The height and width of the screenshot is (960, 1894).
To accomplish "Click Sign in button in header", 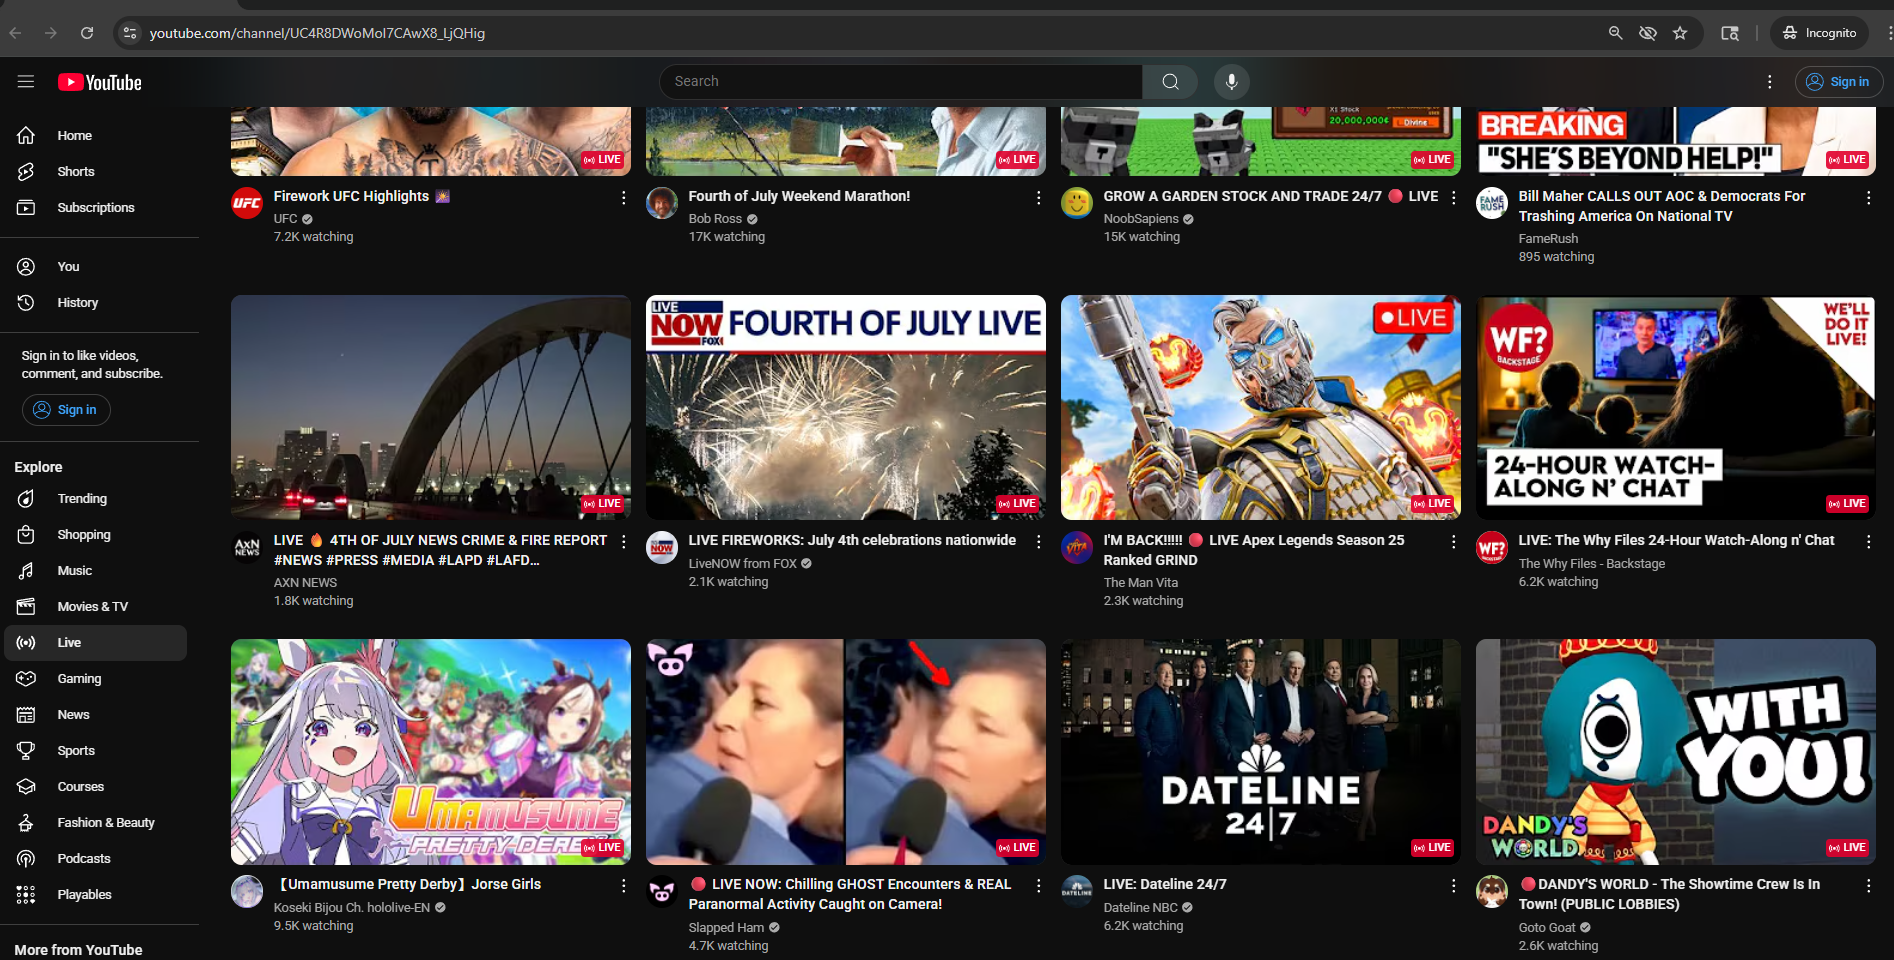I will tap(1838, 82).
